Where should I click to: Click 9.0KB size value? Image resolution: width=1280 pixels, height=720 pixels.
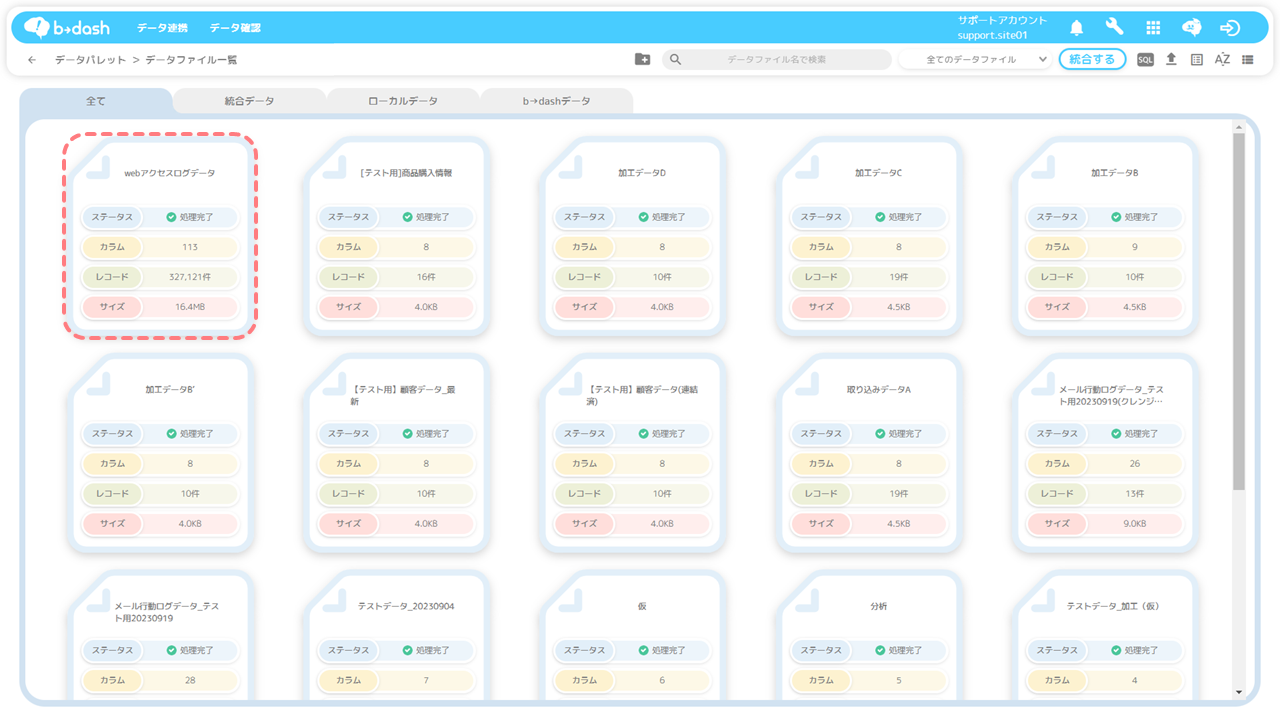tap(1135, 524)
